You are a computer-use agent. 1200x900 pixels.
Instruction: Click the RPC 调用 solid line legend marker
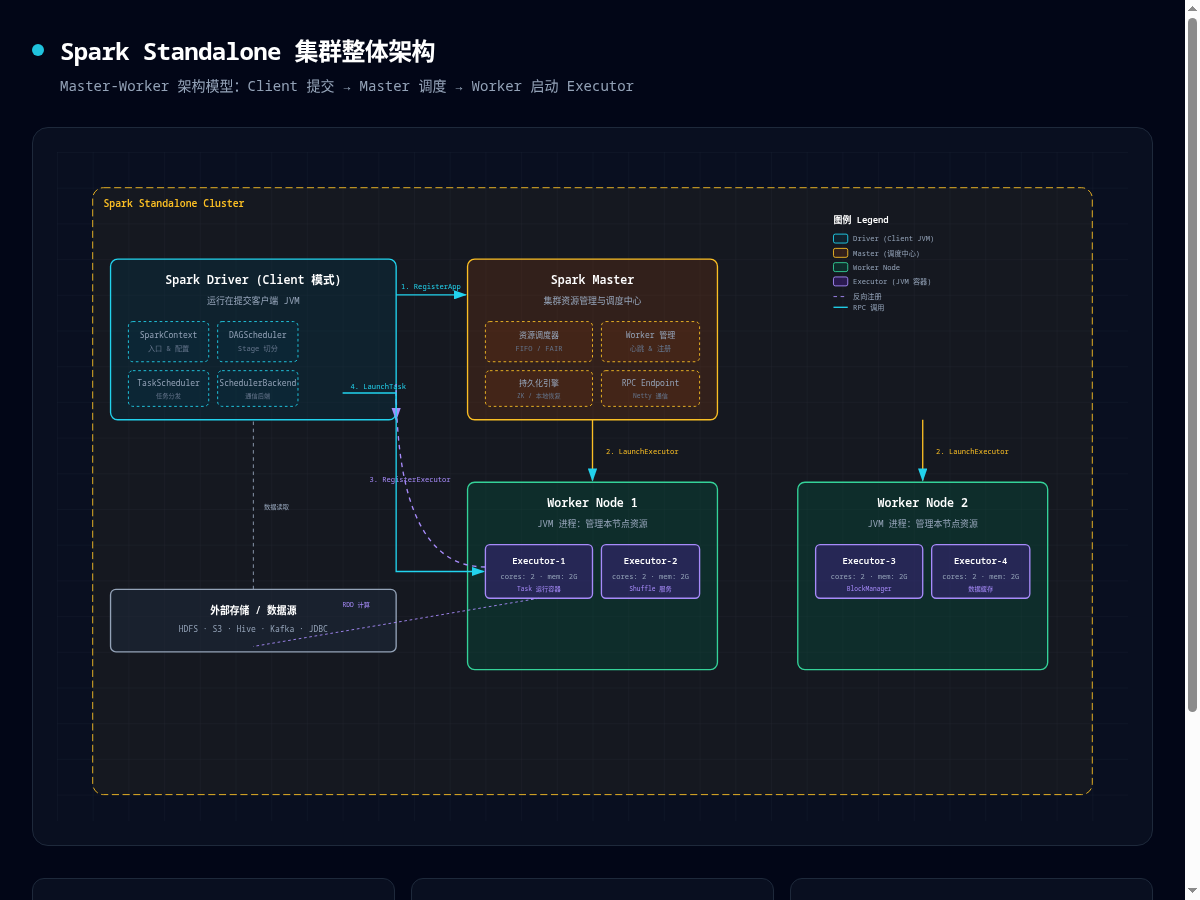click(840, 307)
